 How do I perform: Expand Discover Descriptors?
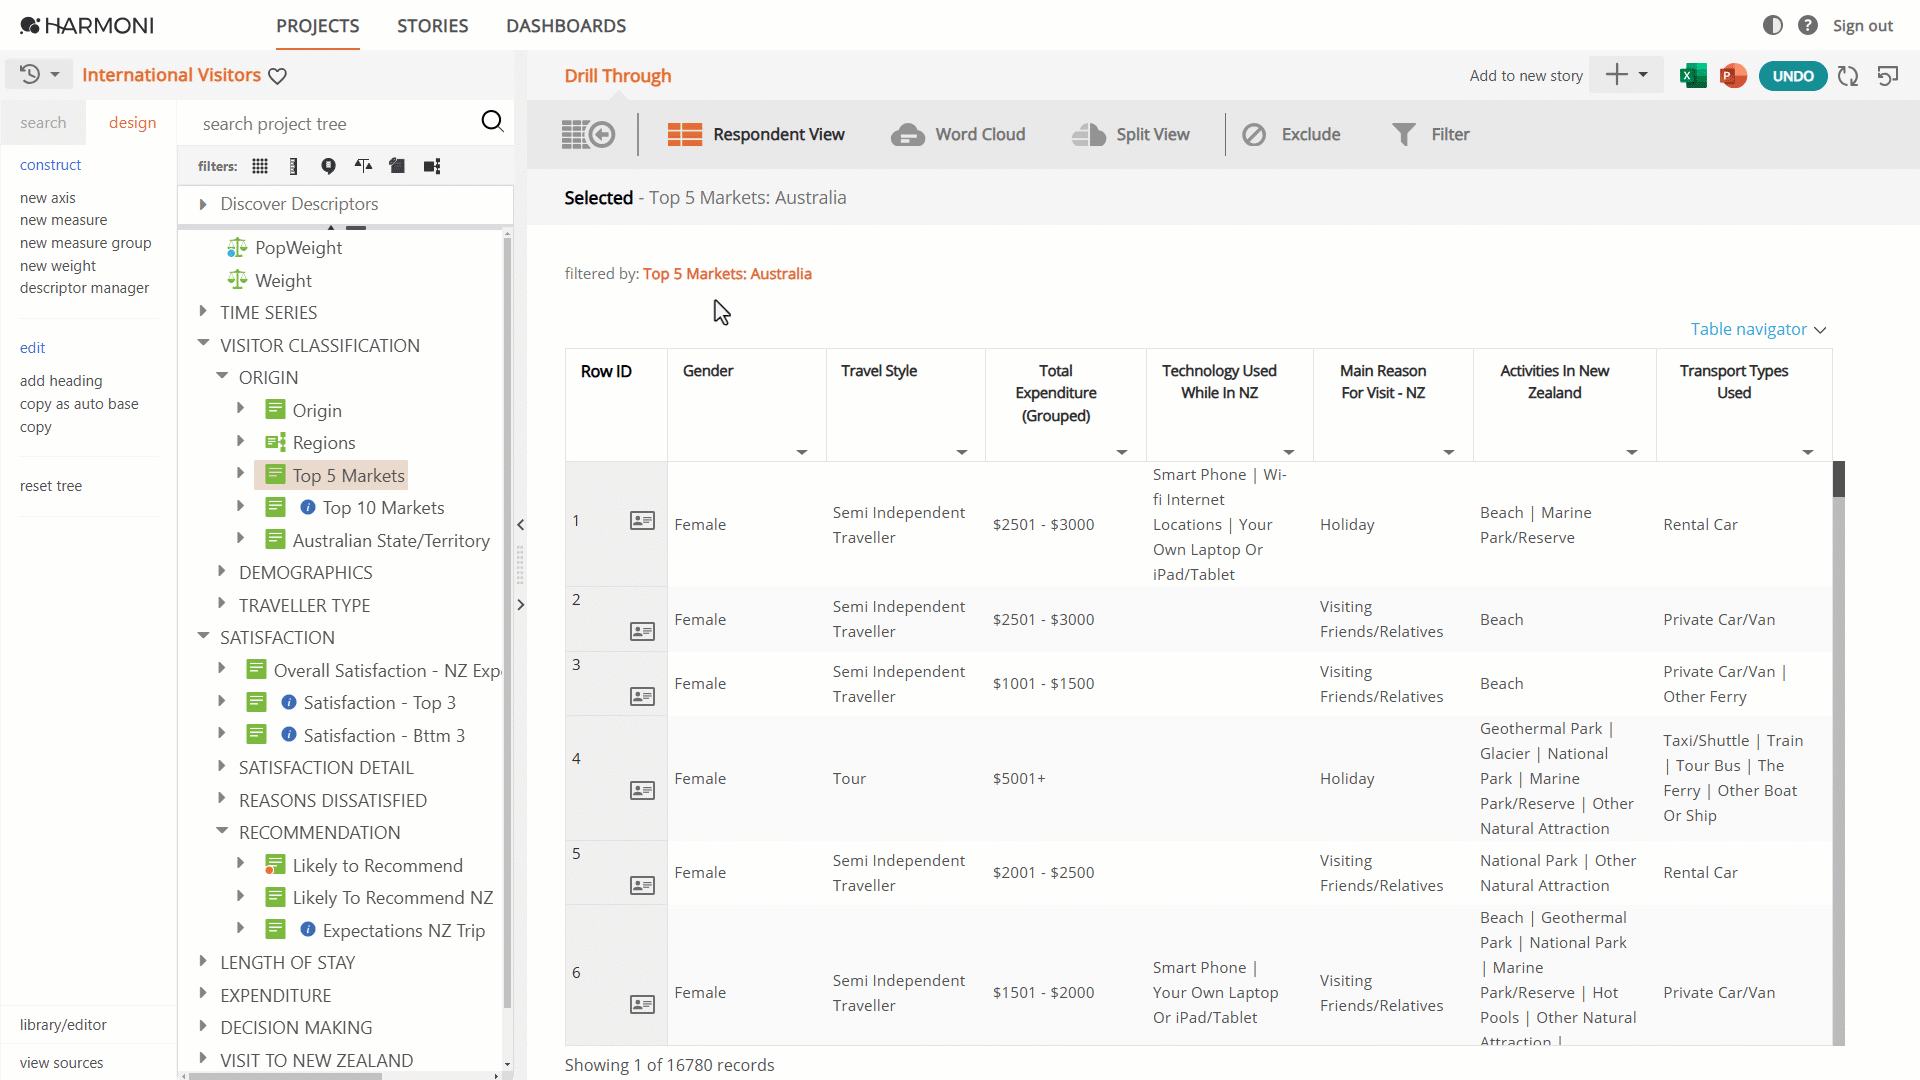click(x=203, y=204)
